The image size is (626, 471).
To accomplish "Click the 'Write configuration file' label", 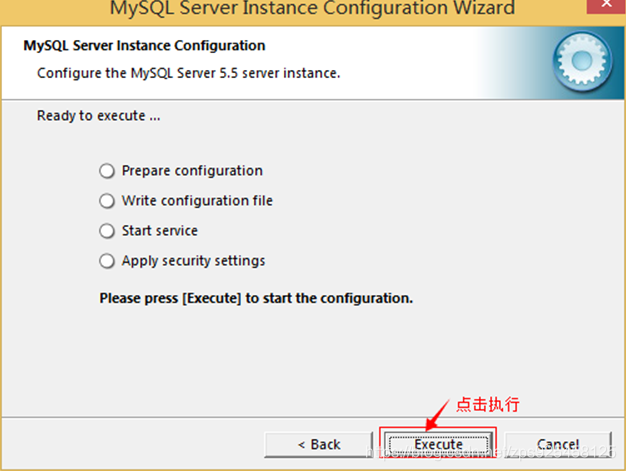I will (x=197, y=201).
